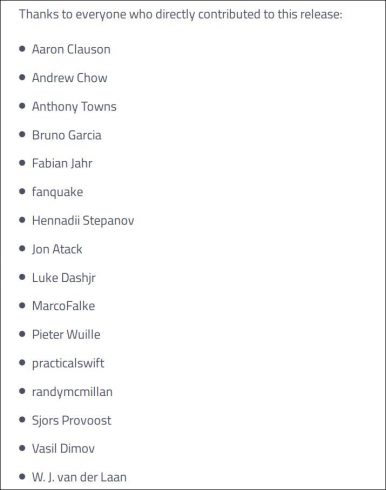Select Jon Atack in the contributors list

(x=57, y=249)
